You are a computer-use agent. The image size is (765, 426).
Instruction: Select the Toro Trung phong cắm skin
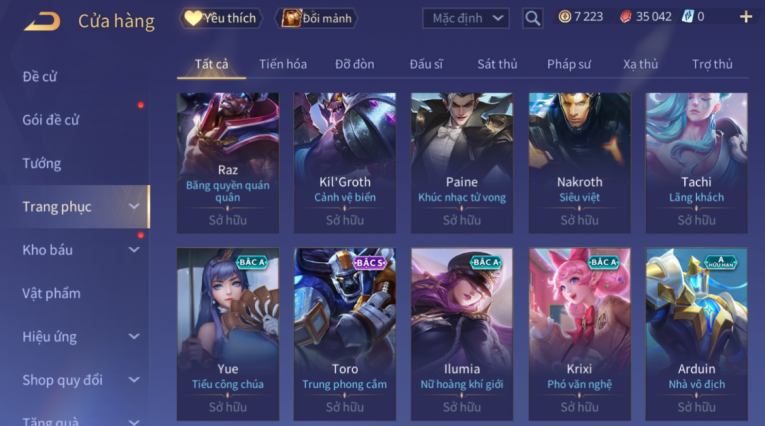click(344, 334)
